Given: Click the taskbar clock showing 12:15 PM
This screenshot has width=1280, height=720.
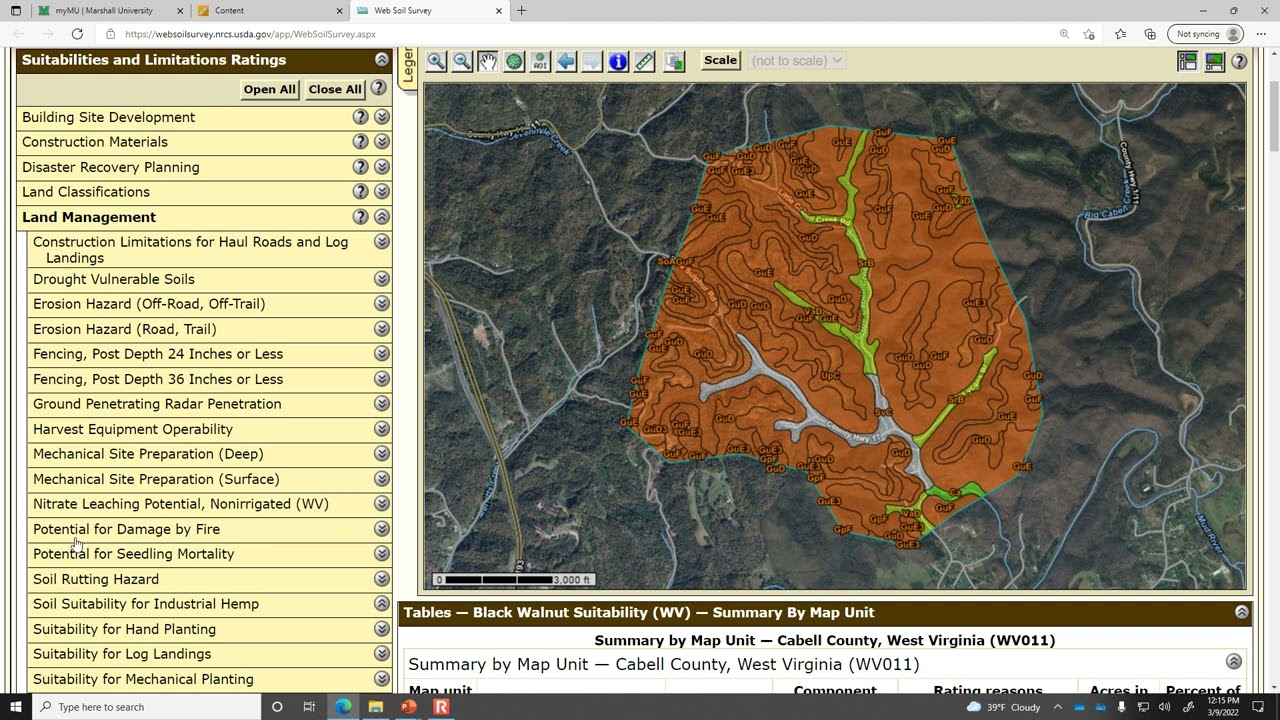Looking at the screenshot, I should point(1223,707).
